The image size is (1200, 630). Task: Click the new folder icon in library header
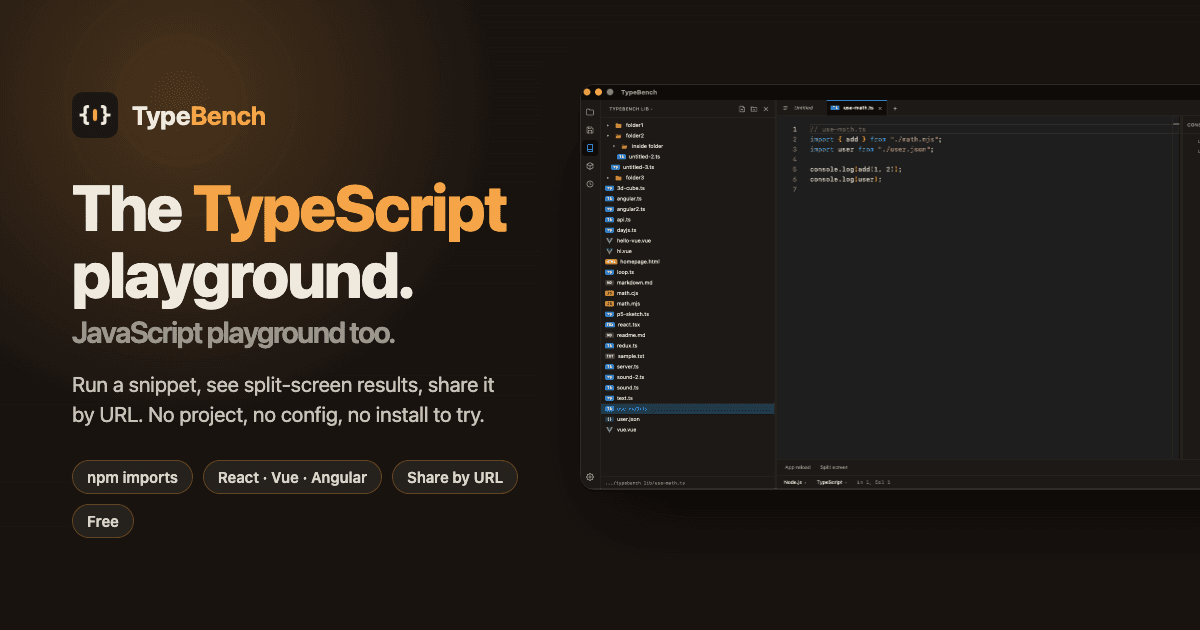[x=753, y=108]
